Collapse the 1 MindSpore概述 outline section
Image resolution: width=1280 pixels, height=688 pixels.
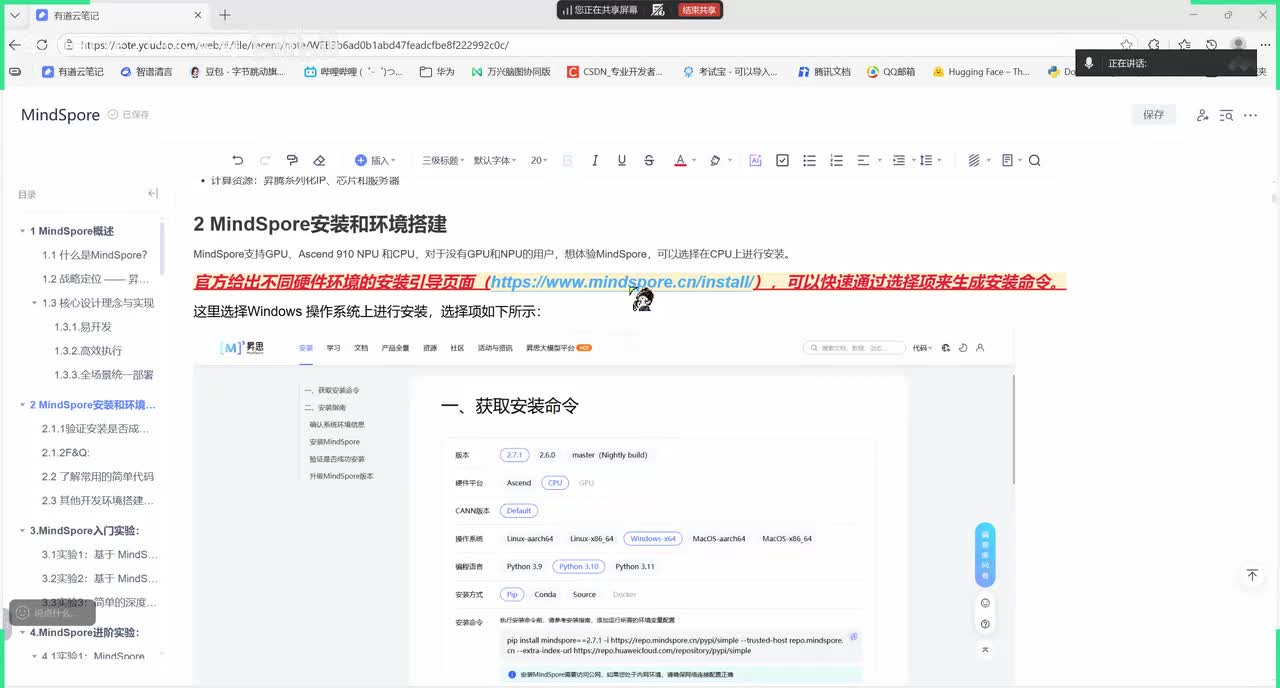pyautogui.click(x=22, y=231)
